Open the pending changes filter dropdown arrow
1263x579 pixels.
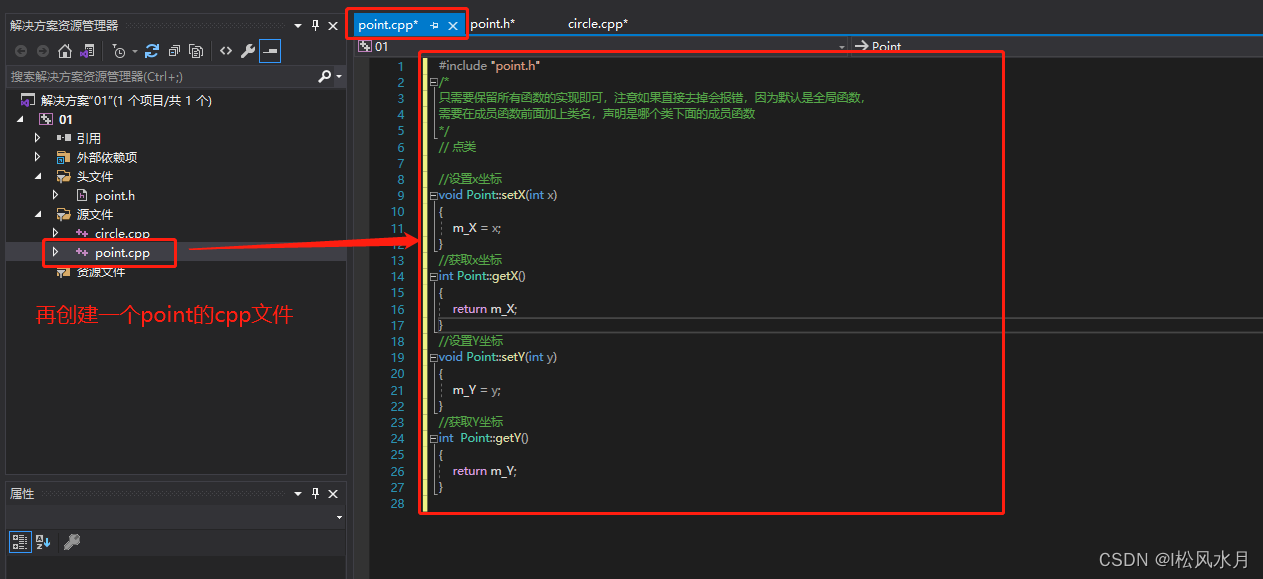click(x=134, y=51)
